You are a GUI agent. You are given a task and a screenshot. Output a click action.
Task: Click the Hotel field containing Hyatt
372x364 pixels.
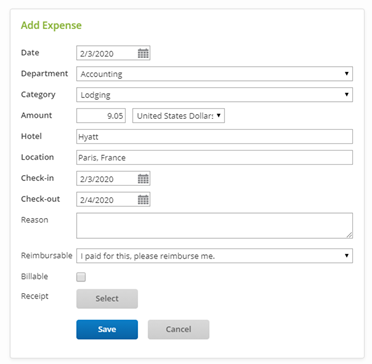tap(214, 137)
